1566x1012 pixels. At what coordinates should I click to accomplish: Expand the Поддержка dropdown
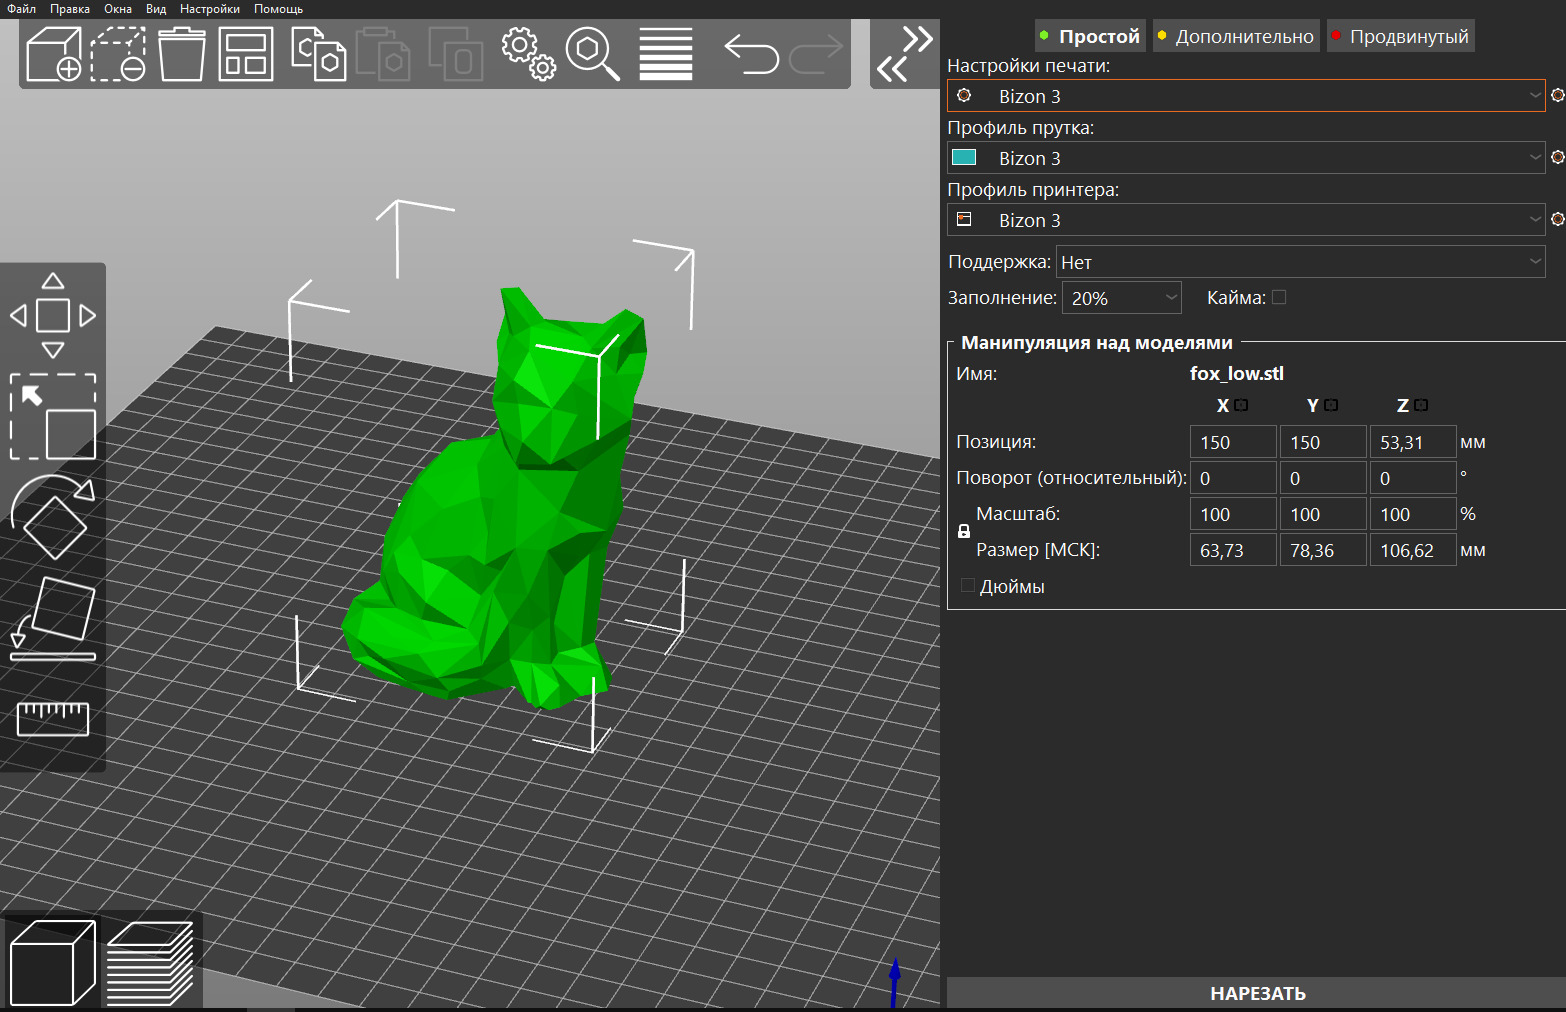tap(1300, 262)
